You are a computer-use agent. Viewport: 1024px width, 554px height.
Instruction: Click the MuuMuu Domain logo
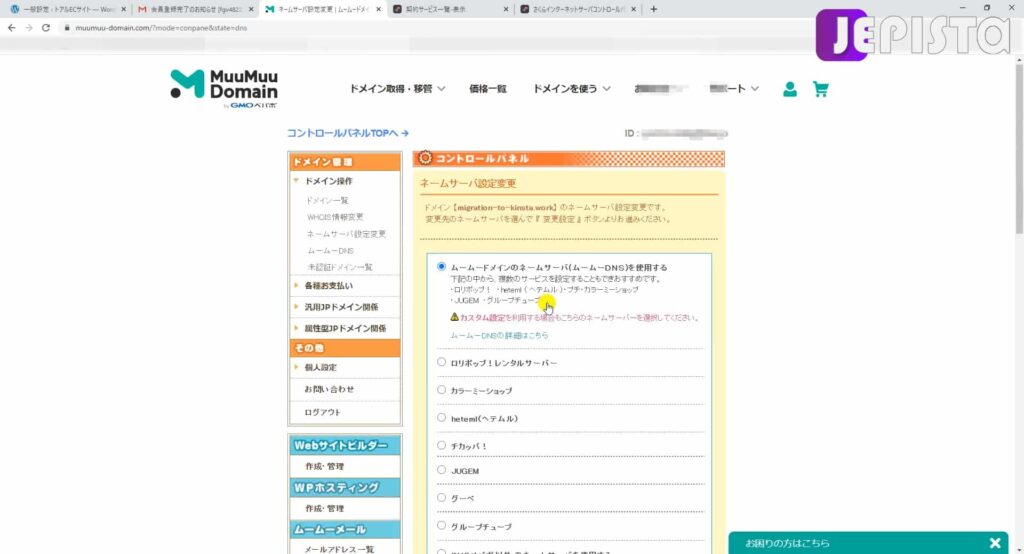pos(224,88)
